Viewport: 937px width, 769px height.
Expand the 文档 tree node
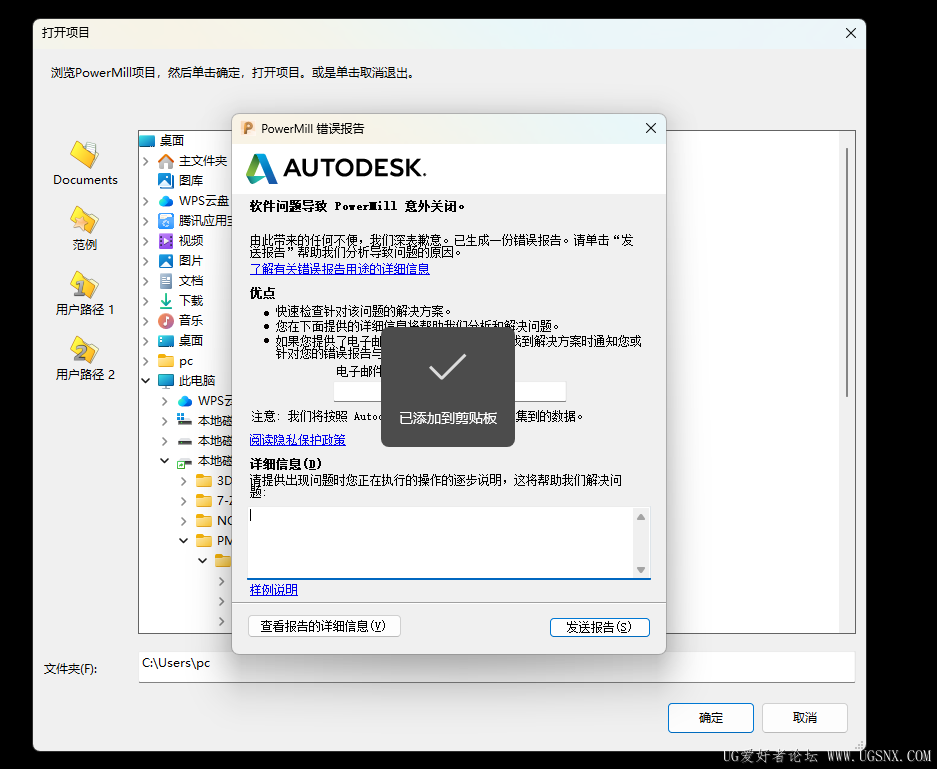point(146,281)
